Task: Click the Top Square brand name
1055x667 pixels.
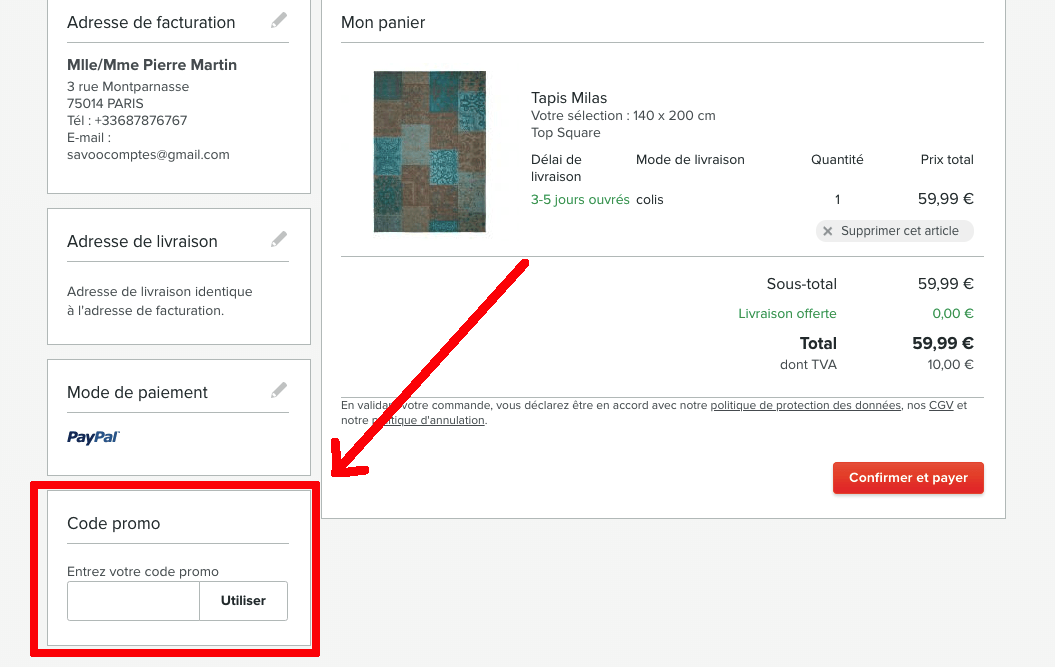Action: (x=565, y=133)
